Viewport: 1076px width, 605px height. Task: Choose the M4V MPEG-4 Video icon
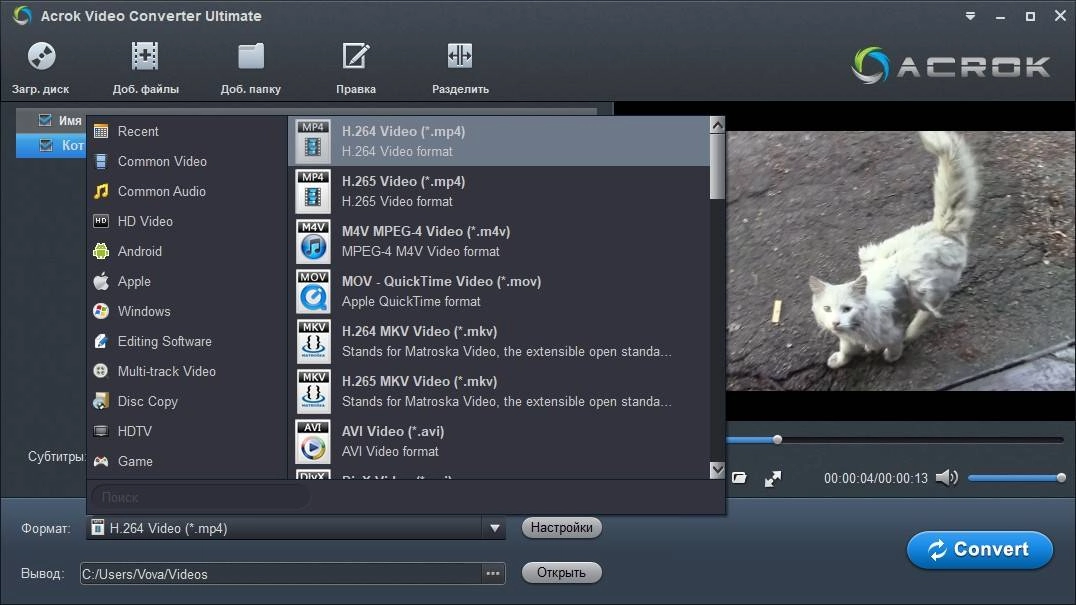pyautogui.click(x=313, y=241)
